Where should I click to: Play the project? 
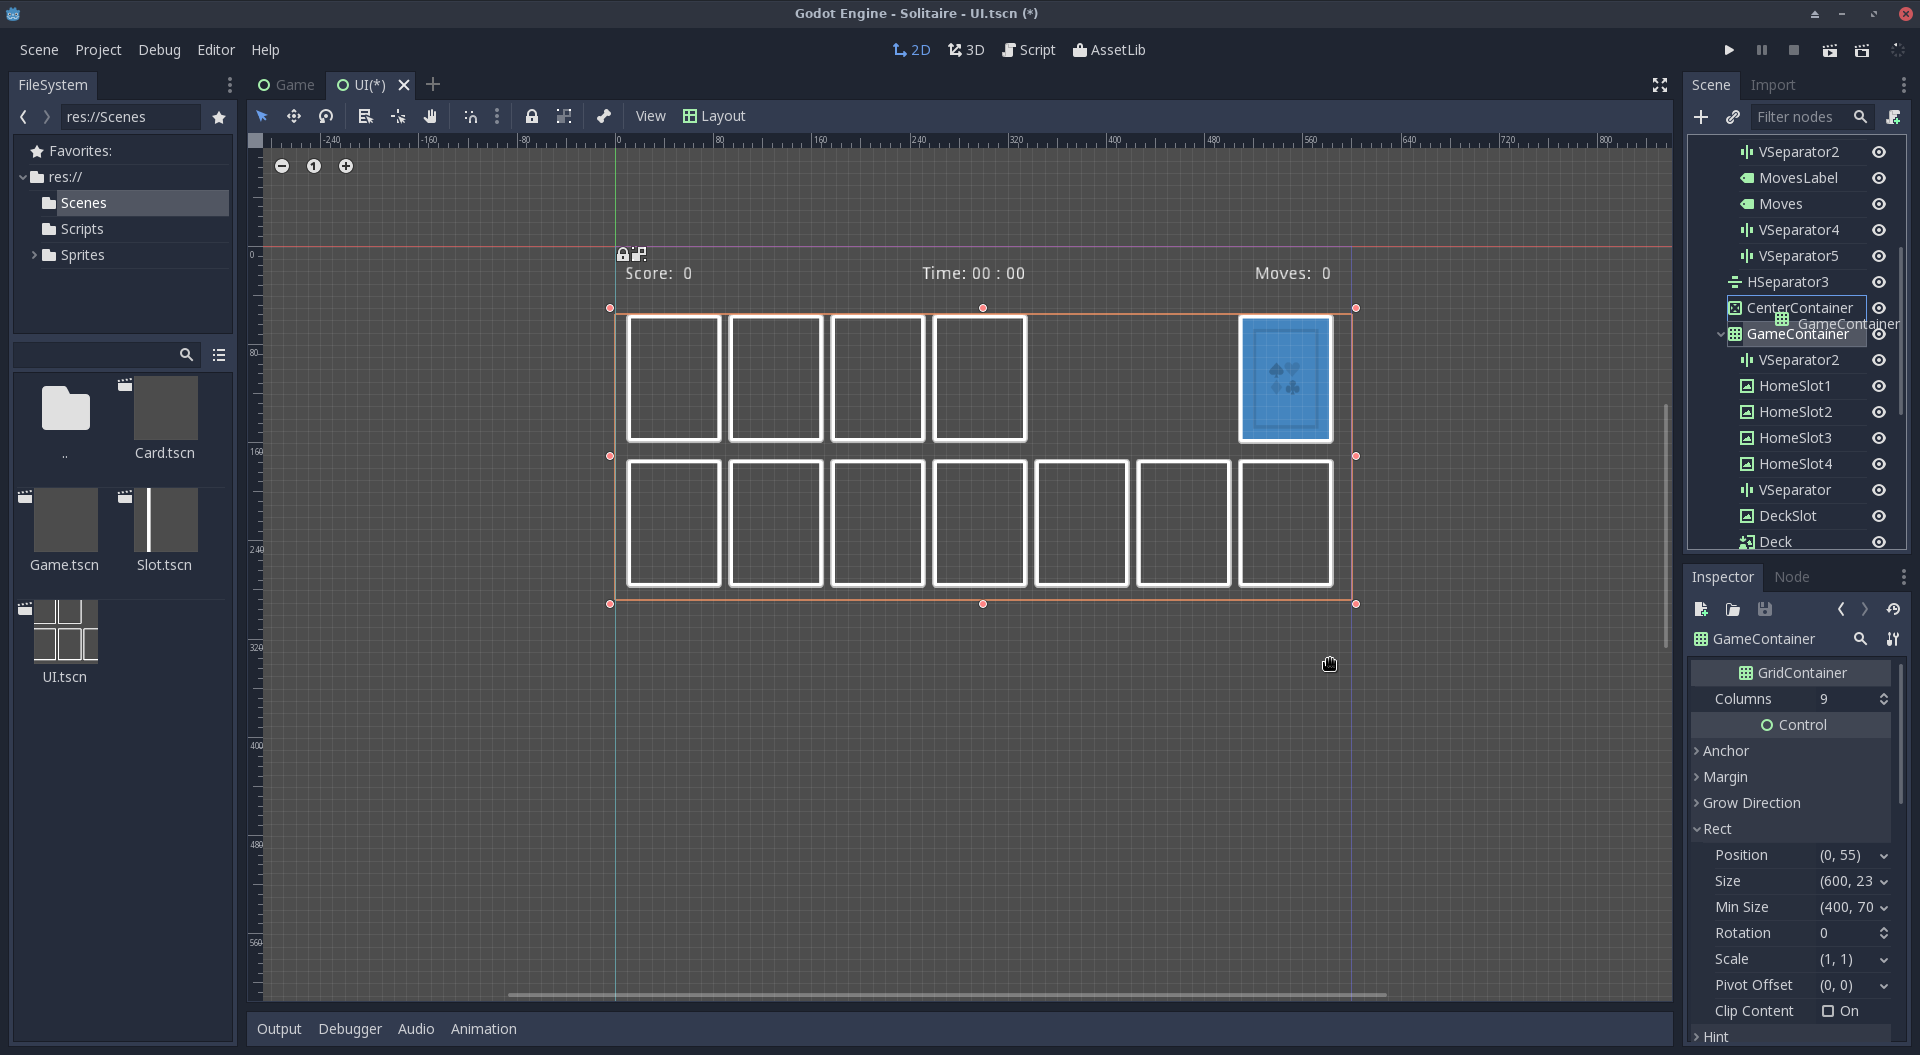[x=1729, y=50]
